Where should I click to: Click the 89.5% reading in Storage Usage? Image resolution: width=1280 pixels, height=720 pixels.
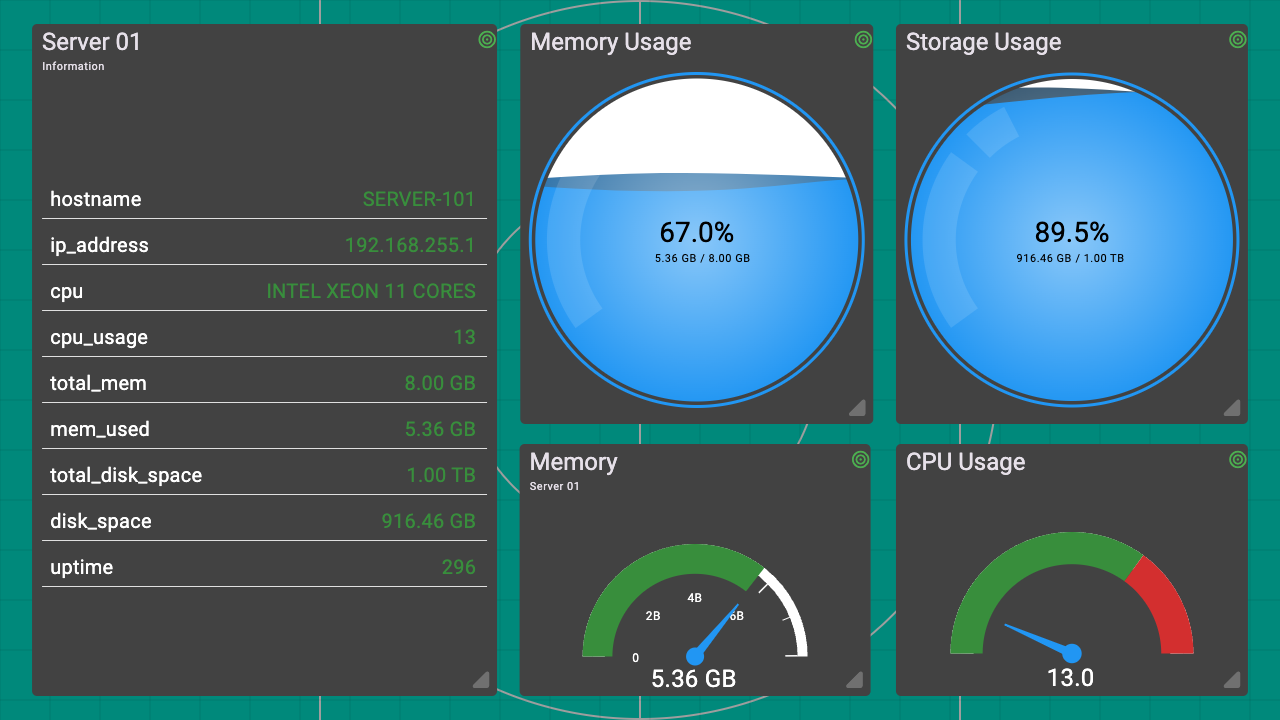pyautogui.click(x=1071, y=233)
